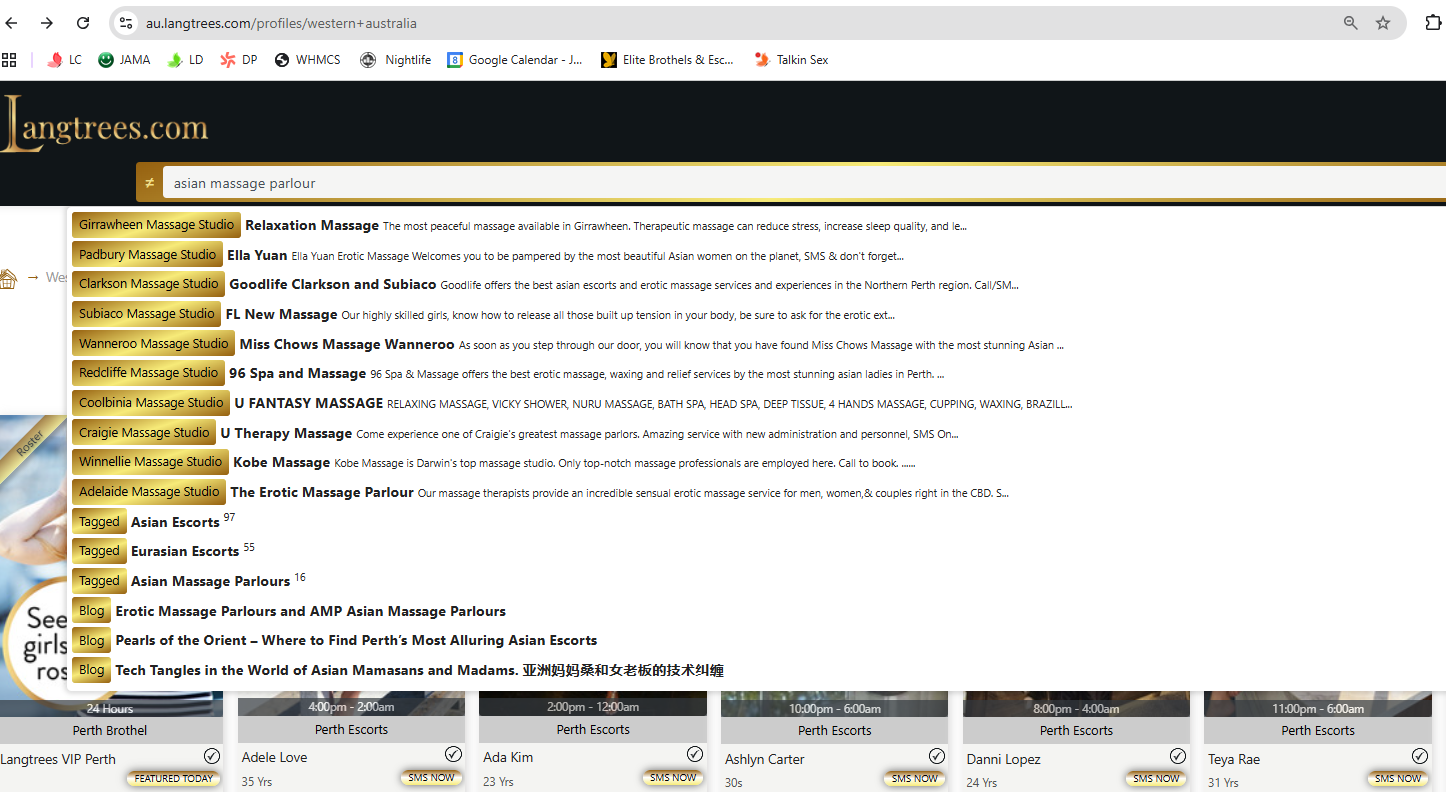Click SMS NOW for Danni Lopez

tap(1155, 778)
